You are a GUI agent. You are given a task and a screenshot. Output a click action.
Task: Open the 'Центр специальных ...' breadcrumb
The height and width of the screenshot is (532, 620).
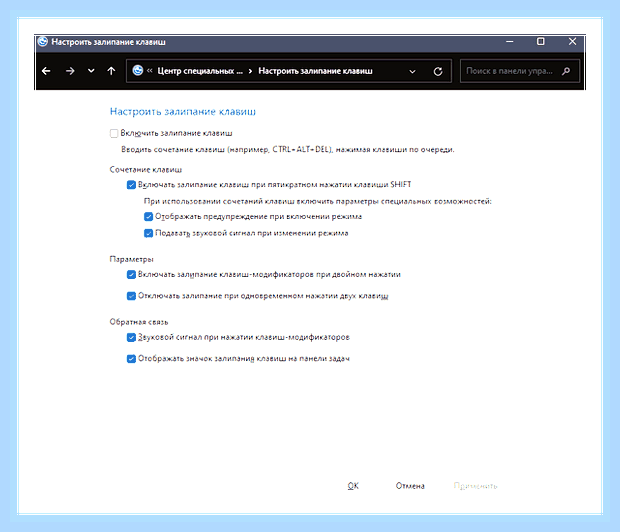pyautogui.click(x=200, y=71)
